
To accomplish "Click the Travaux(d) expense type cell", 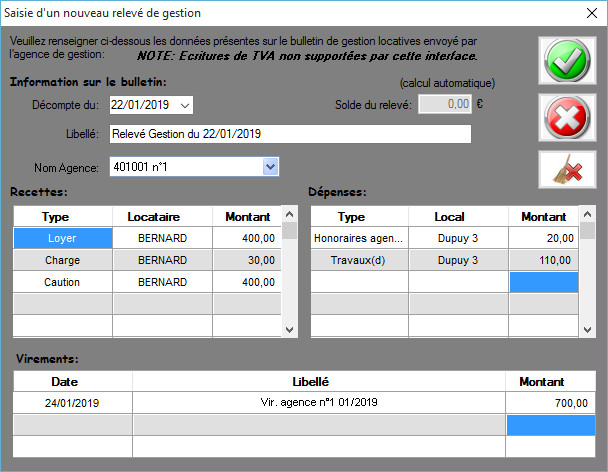I will click(359, 260).
